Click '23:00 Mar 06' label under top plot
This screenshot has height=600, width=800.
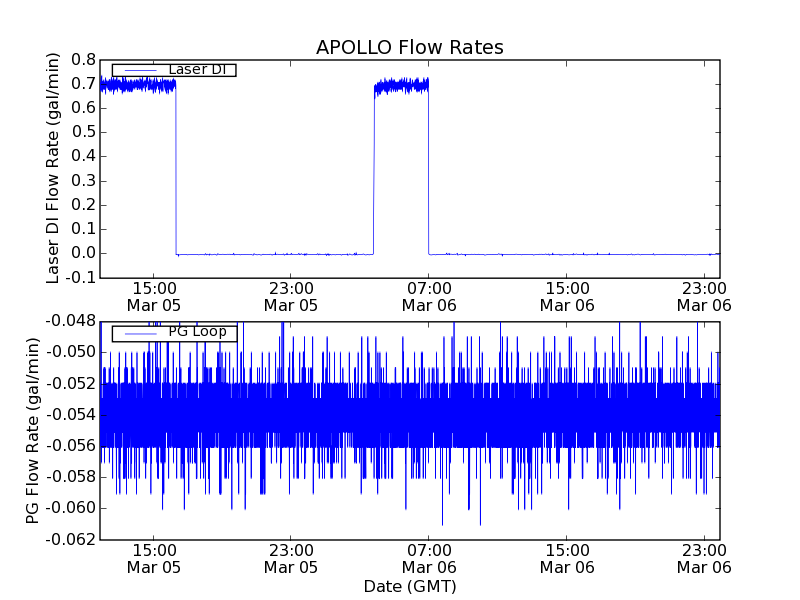(705, 297)
